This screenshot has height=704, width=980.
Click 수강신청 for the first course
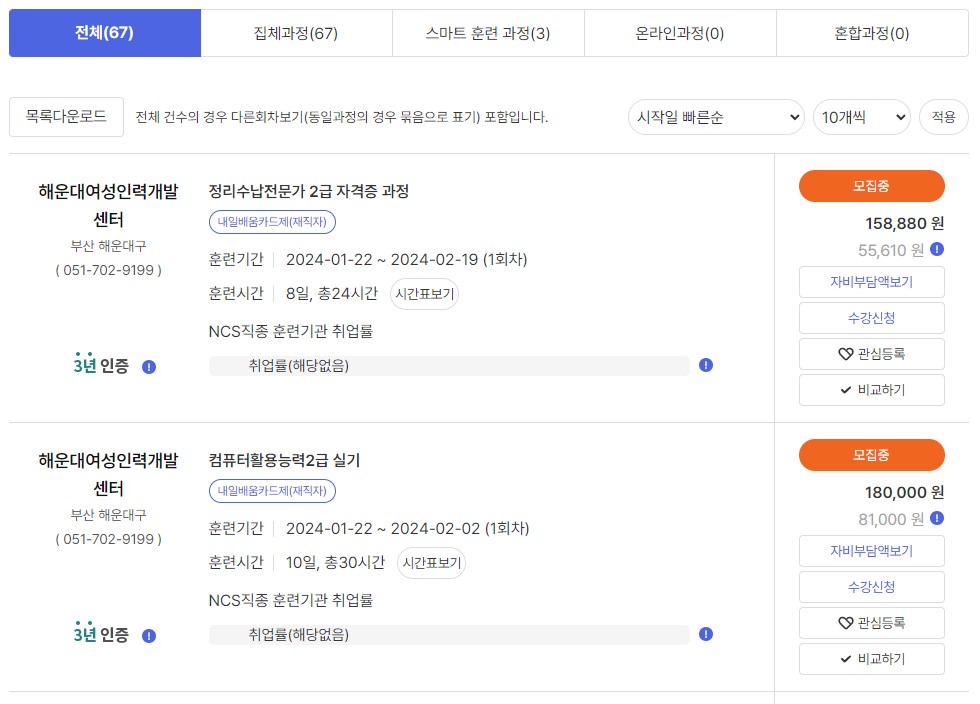point(871,318)
